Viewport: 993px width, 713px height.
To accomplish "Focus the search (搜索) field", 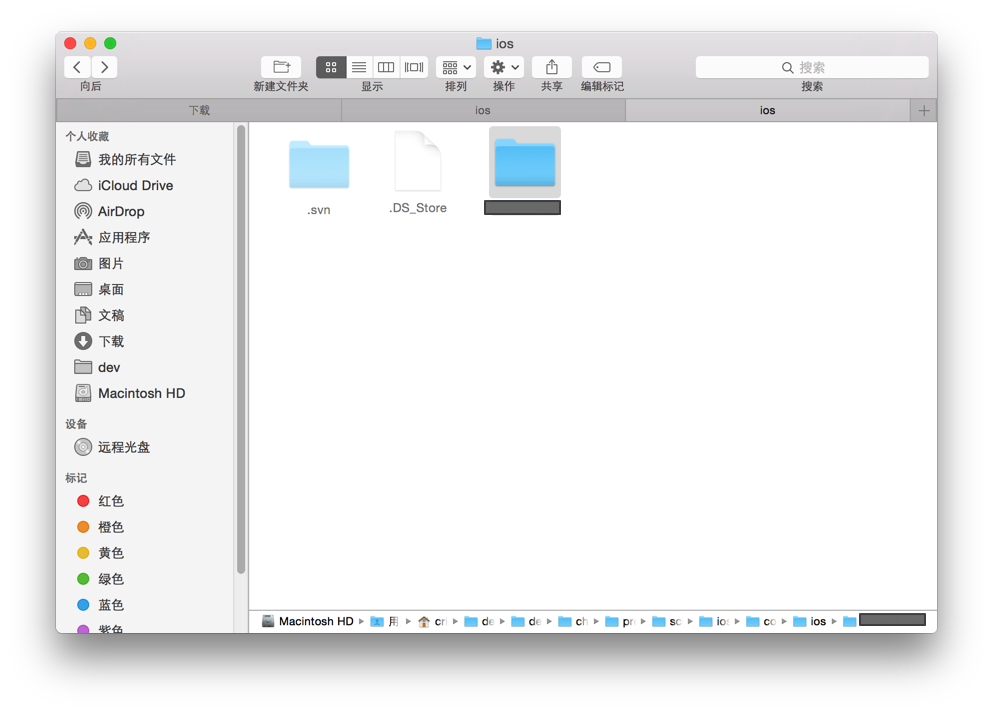I will pos(812,67).
